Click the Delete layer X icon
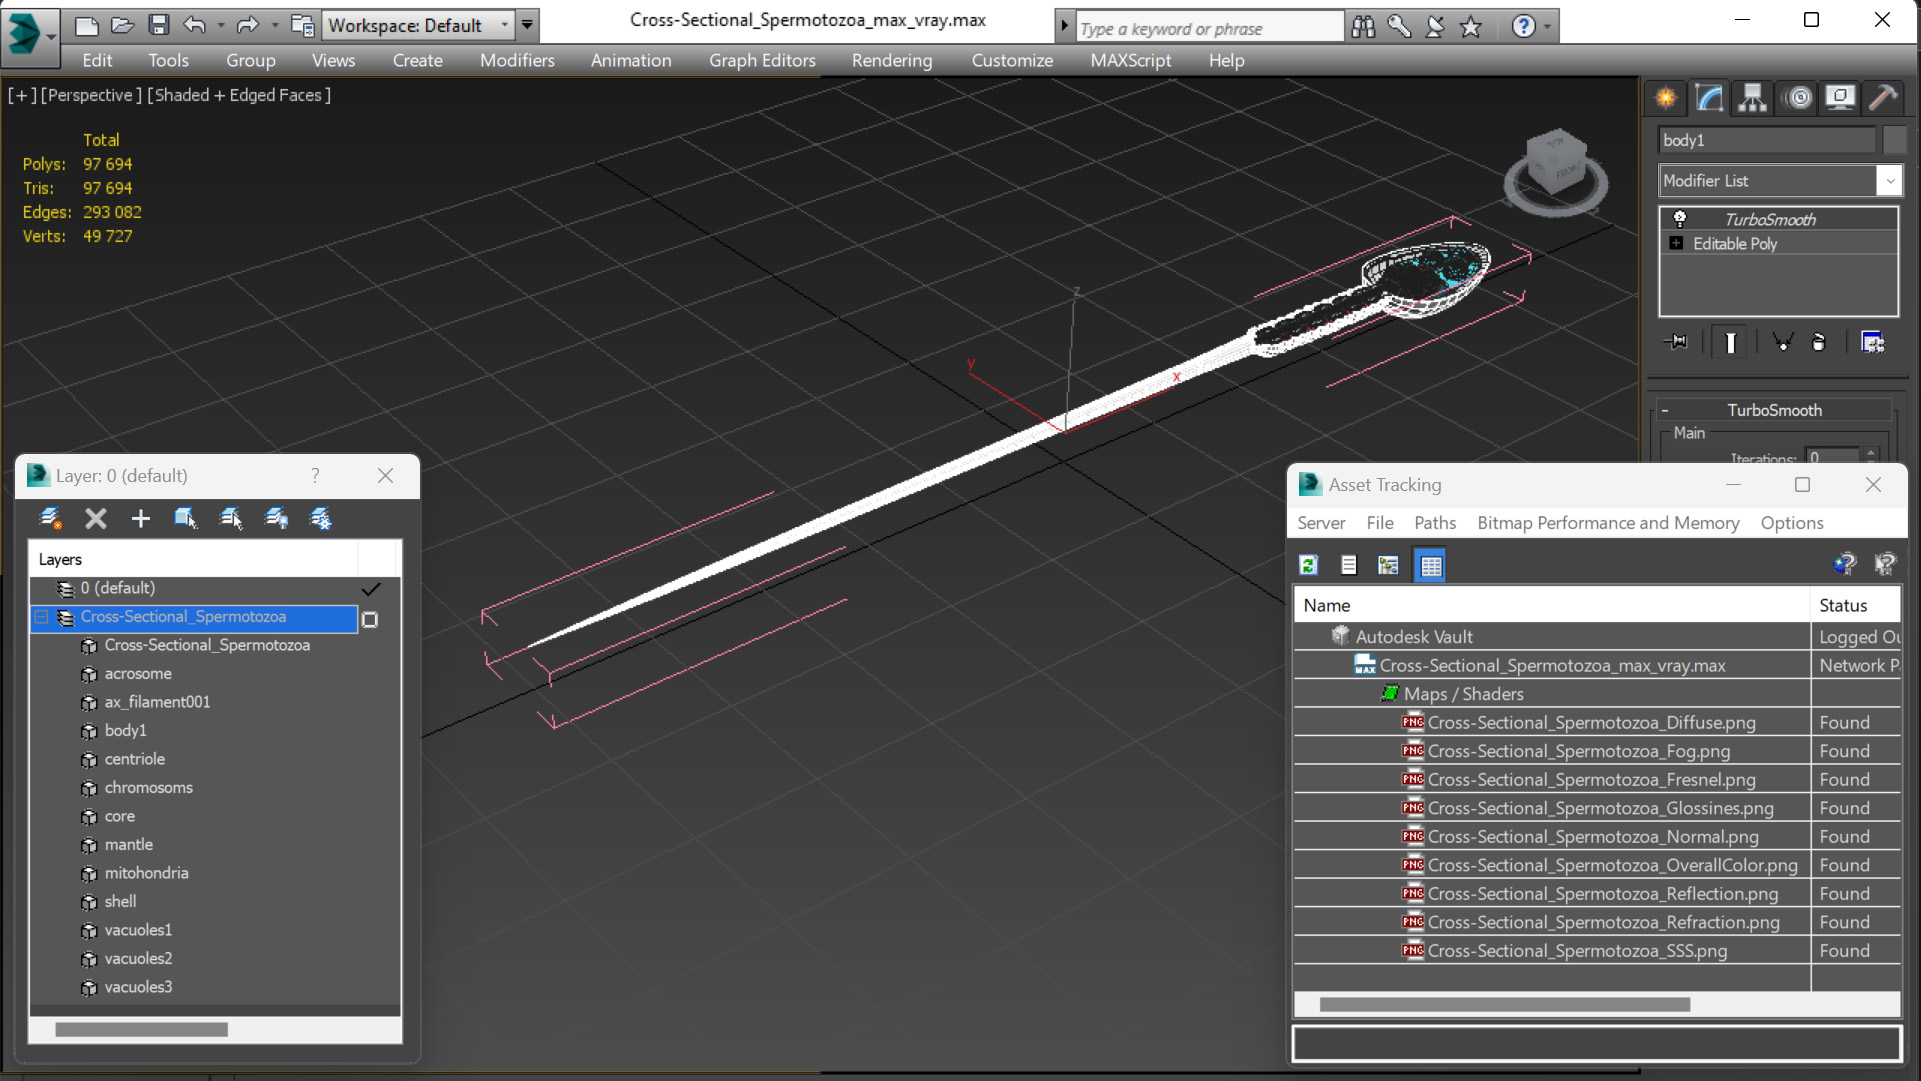Screen dimensions: 1921x1081 coord(95,518)
